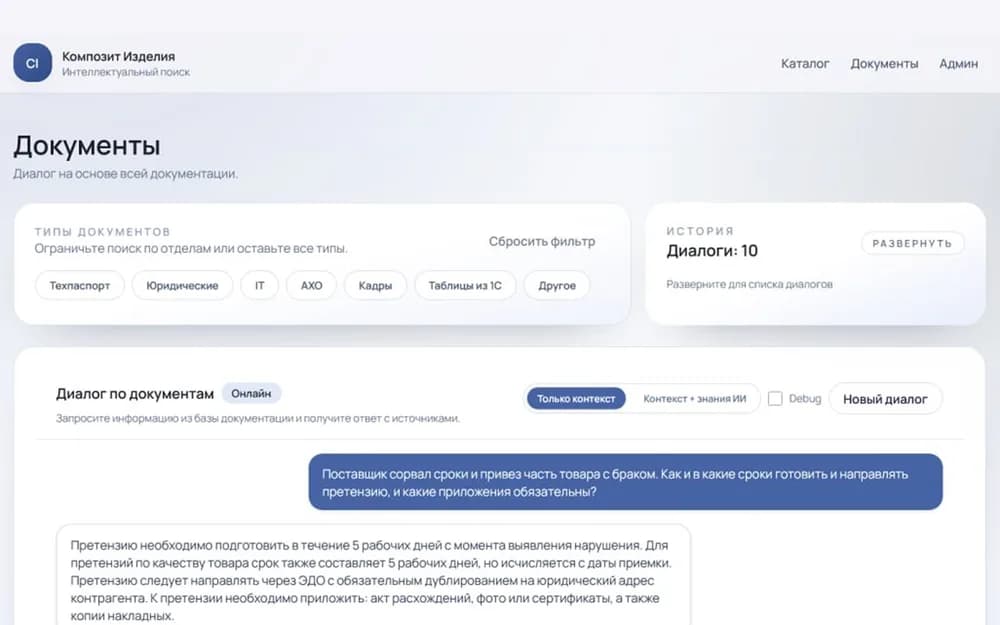Open the Документы navigation link
Screen dimensions: 1000x625
click(884, 64)
